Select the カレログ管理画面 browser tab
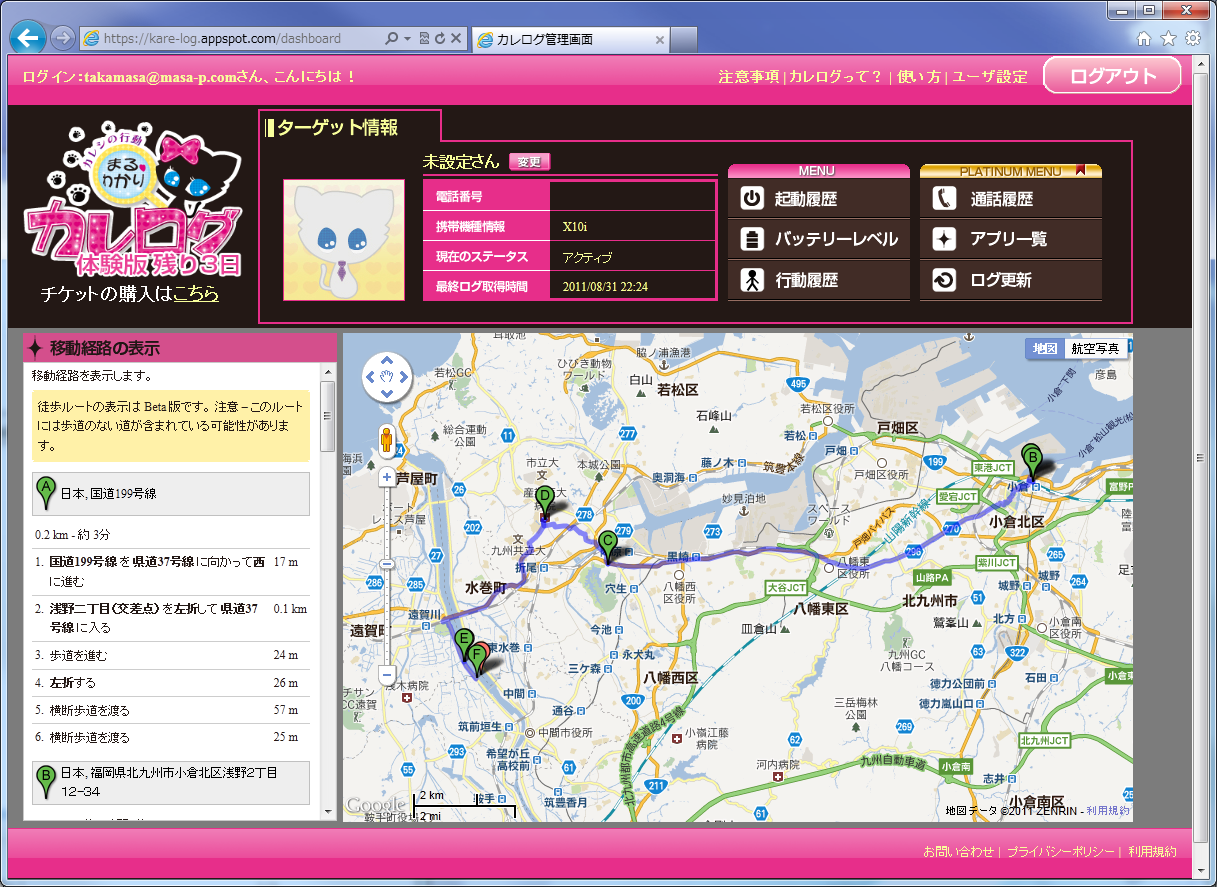 568,40
